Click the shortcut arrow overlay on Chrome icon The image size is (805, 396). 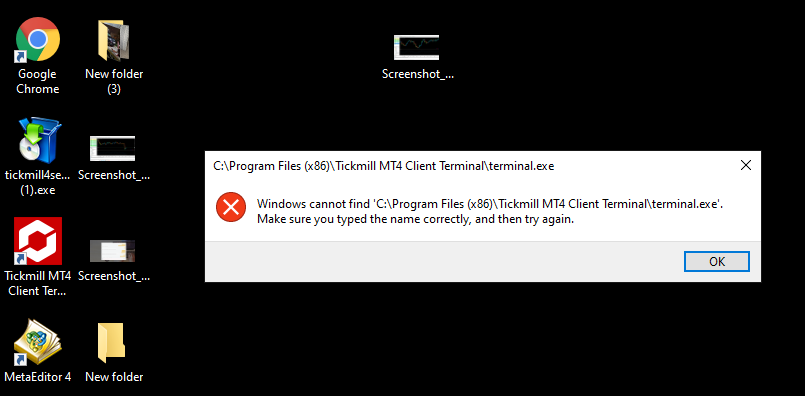point(21,56)
